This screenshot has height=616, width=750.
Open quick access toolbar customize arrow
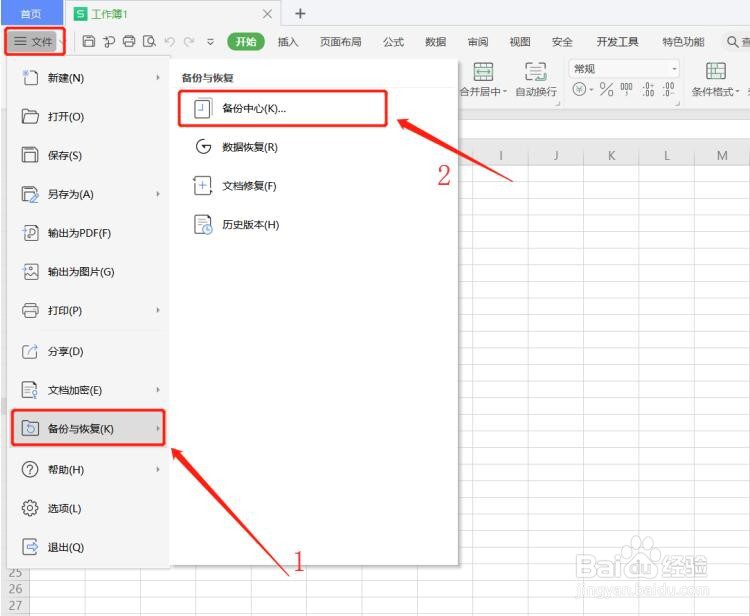(x=210, y=42)
